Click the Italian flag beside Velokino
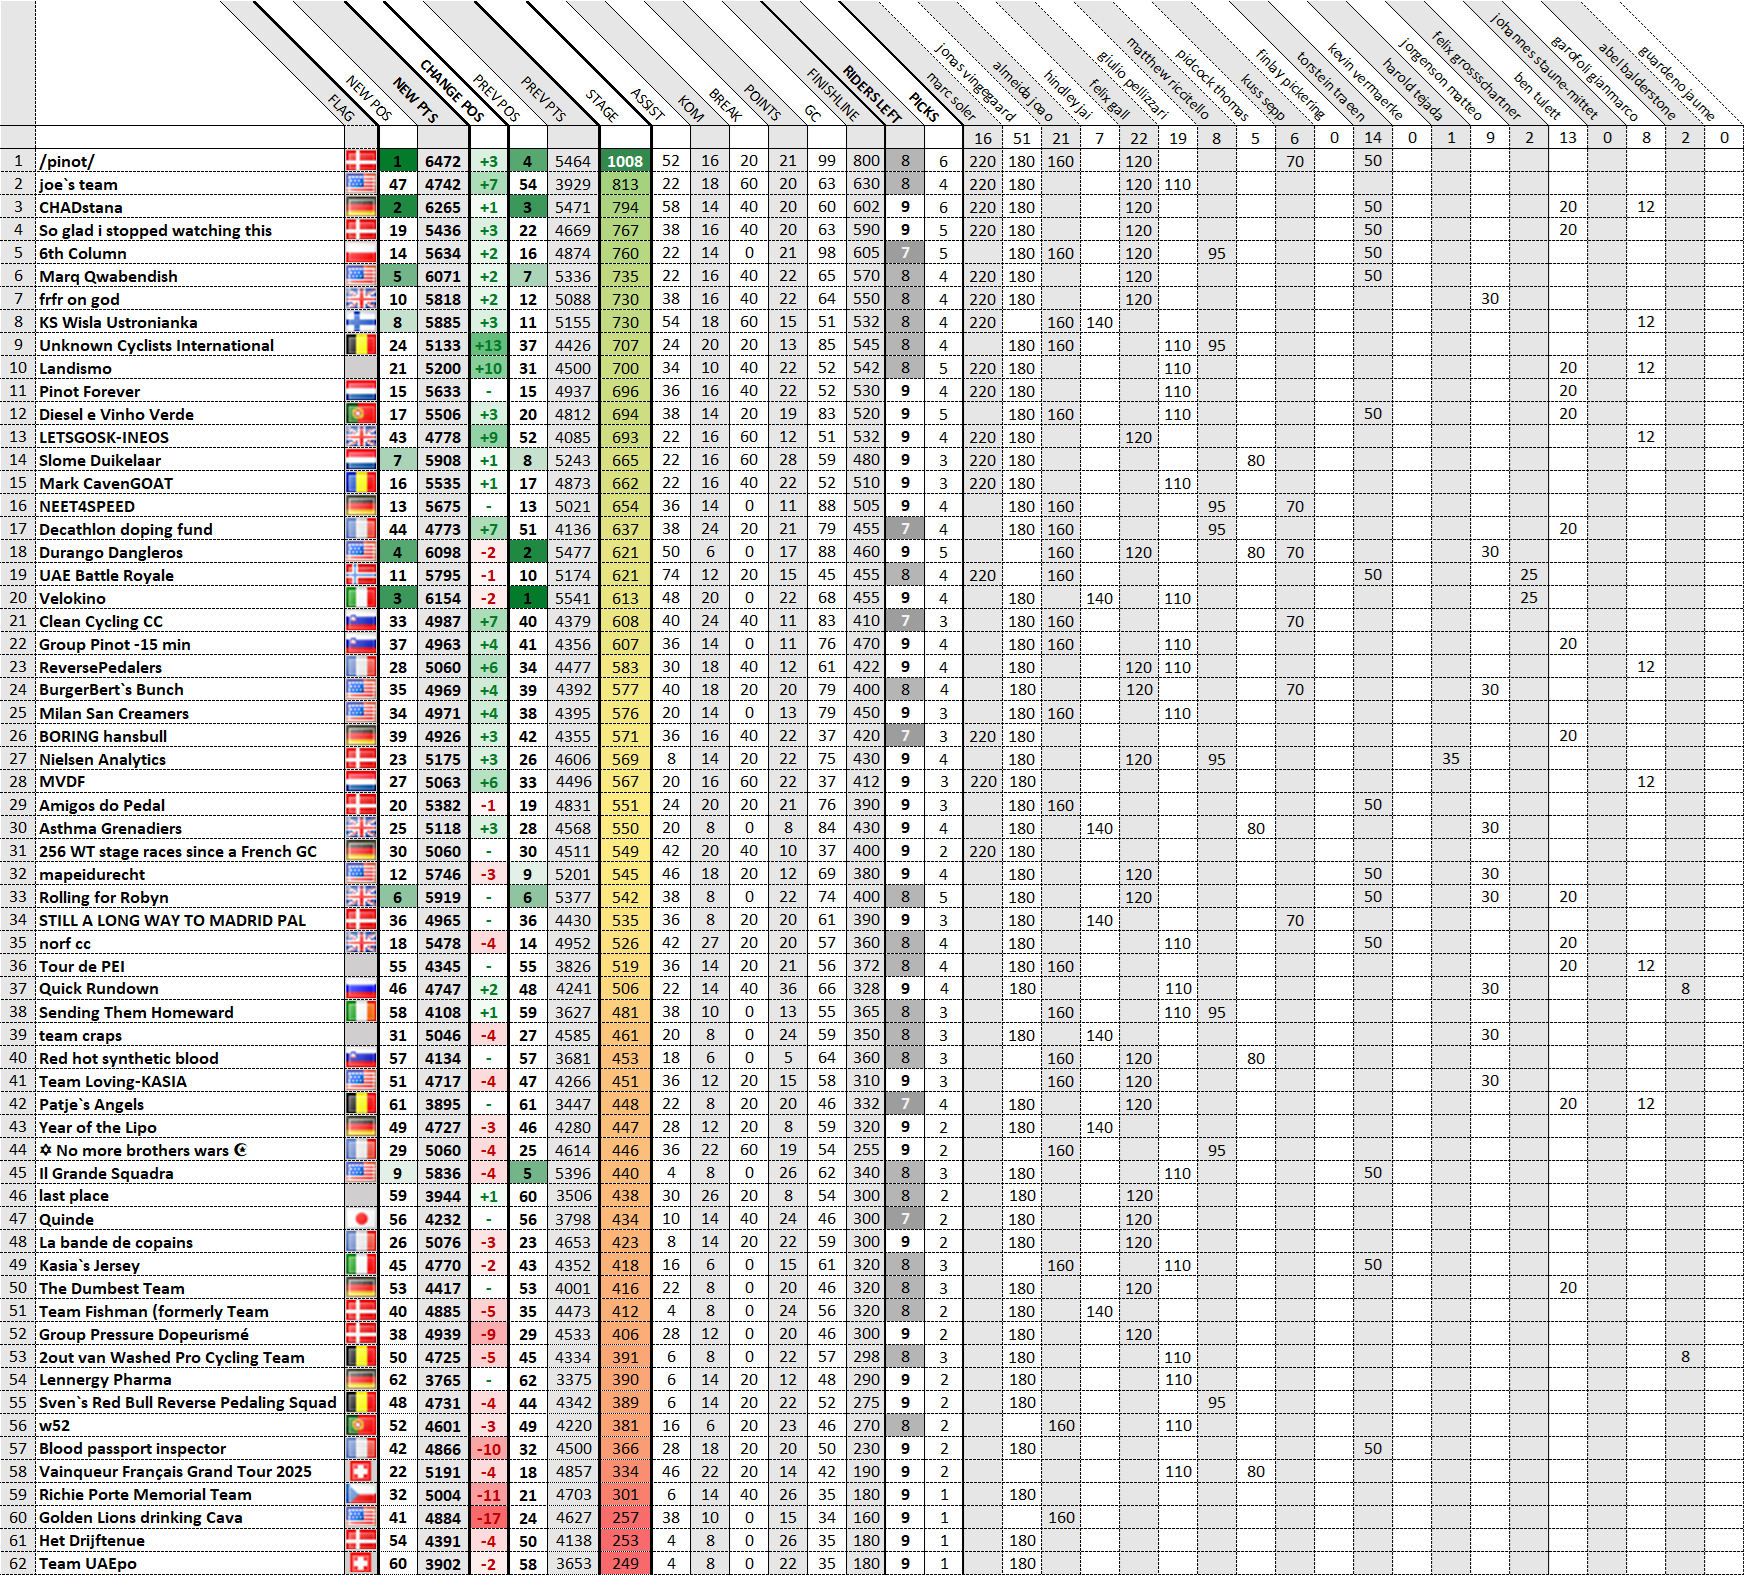 (361, 598)
